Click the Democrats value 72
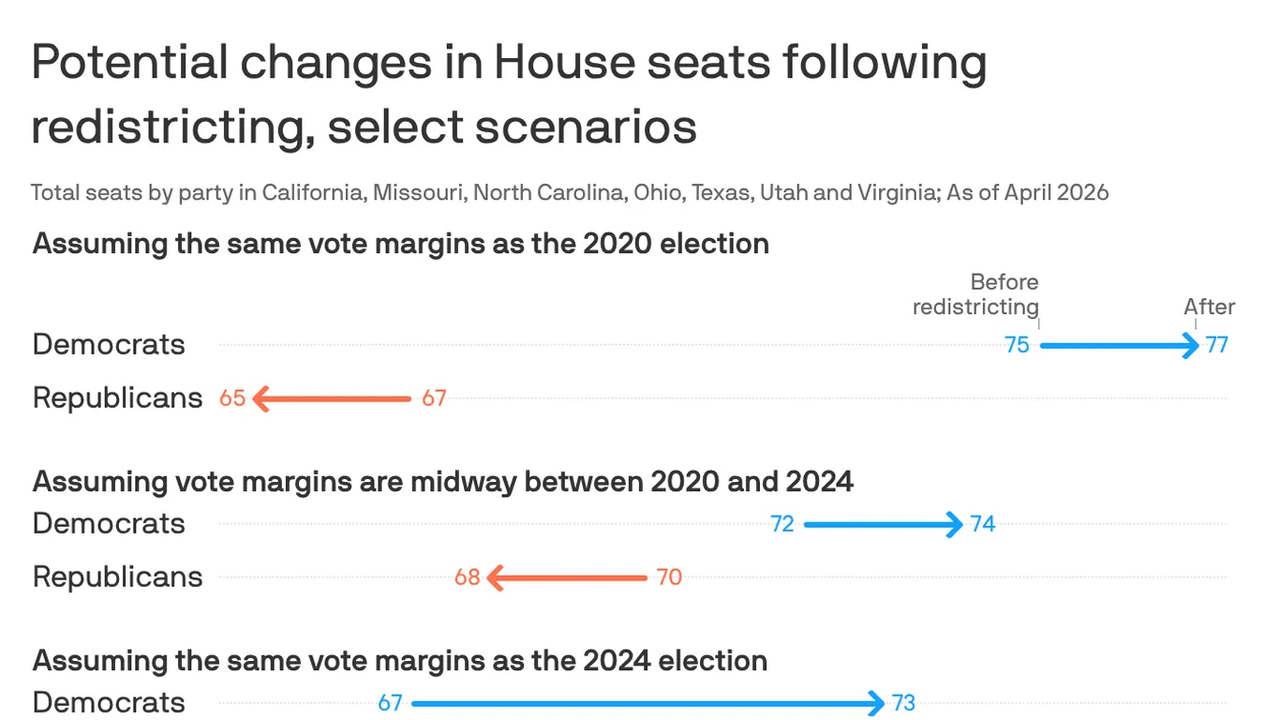Viewport: 1280px width, 720px height. click(782, 524)
